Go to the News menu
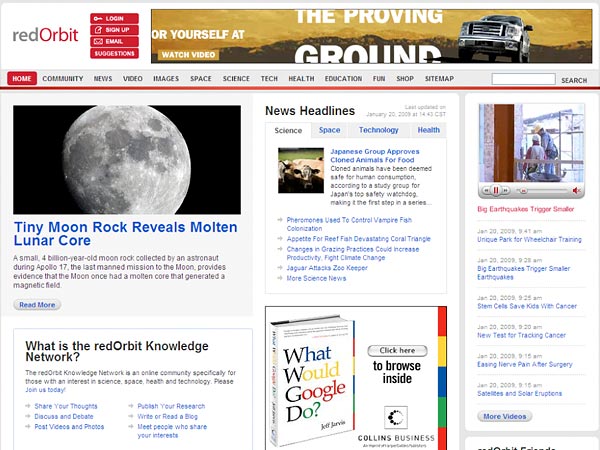Viewport: 600px width, 450px height. coord(103,78)
